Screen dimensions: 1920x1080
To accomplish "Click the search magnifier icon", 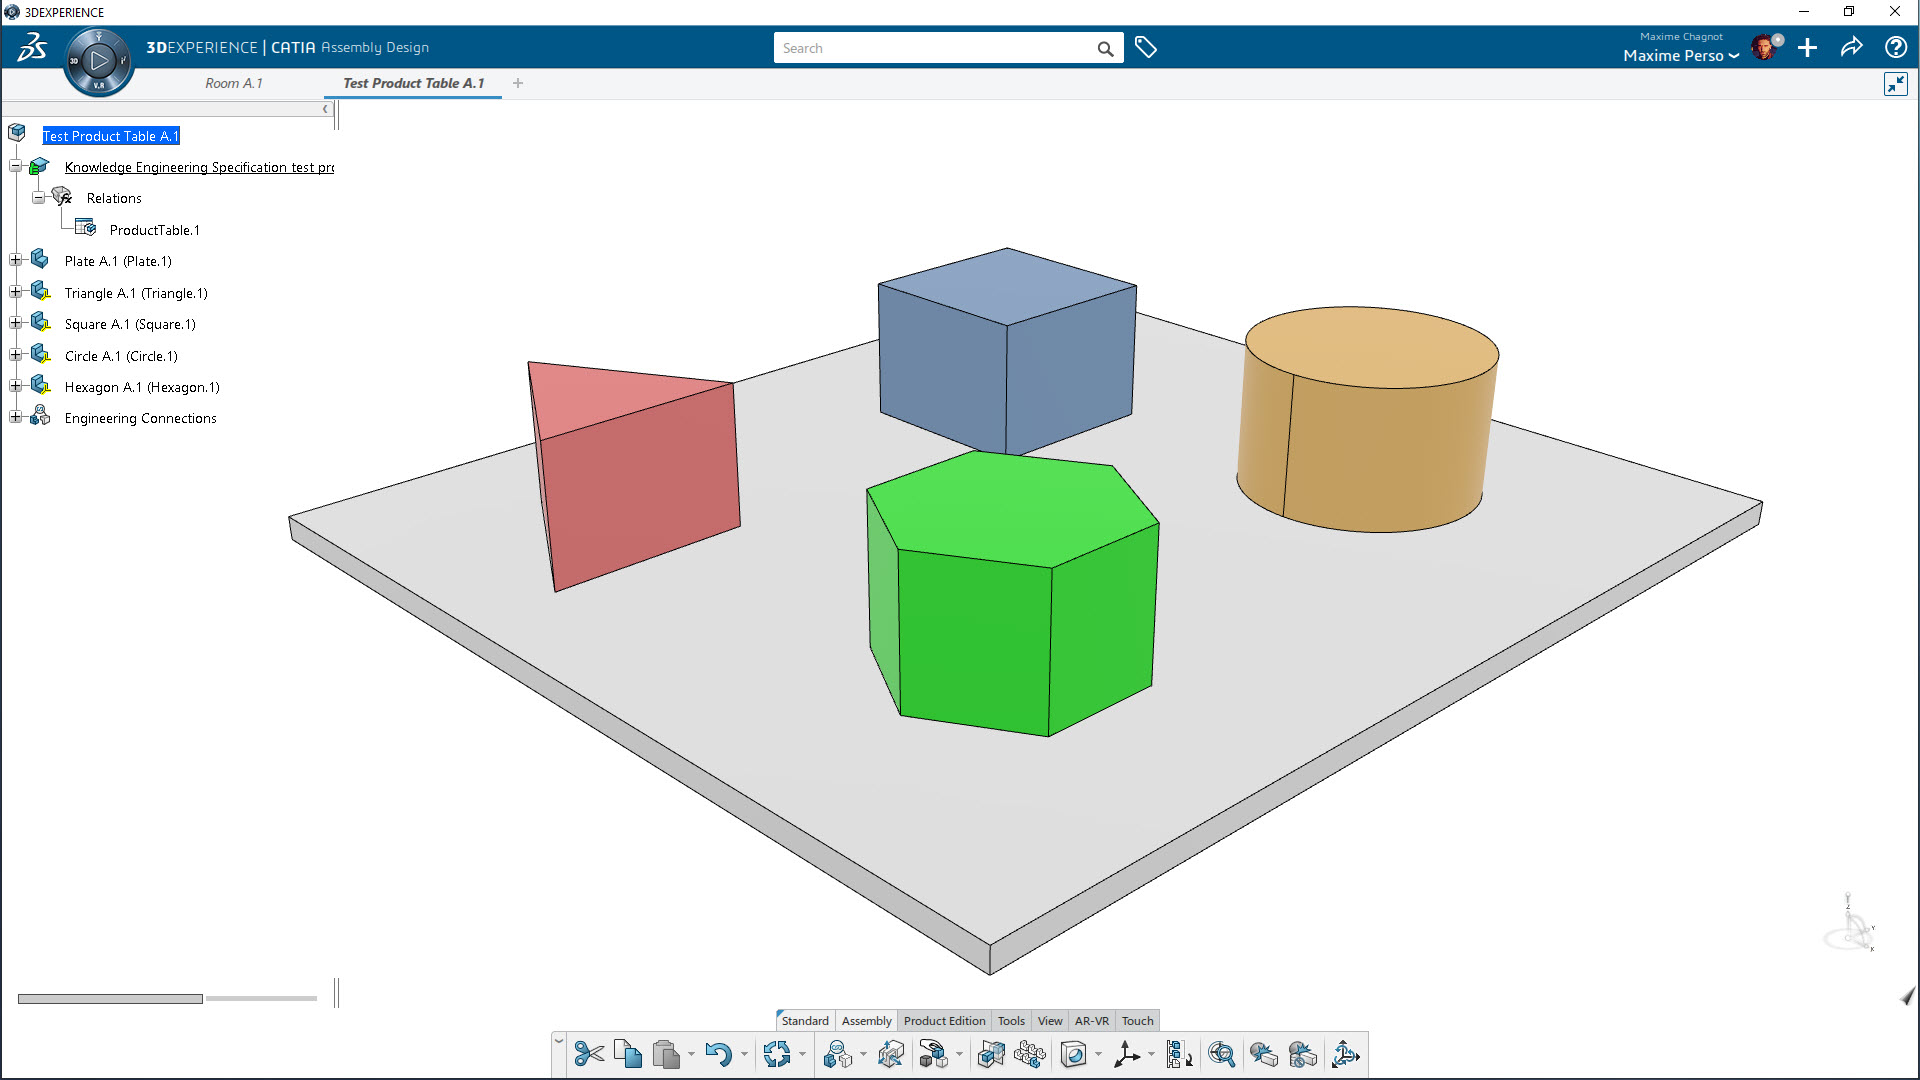I will (1105, 48).
